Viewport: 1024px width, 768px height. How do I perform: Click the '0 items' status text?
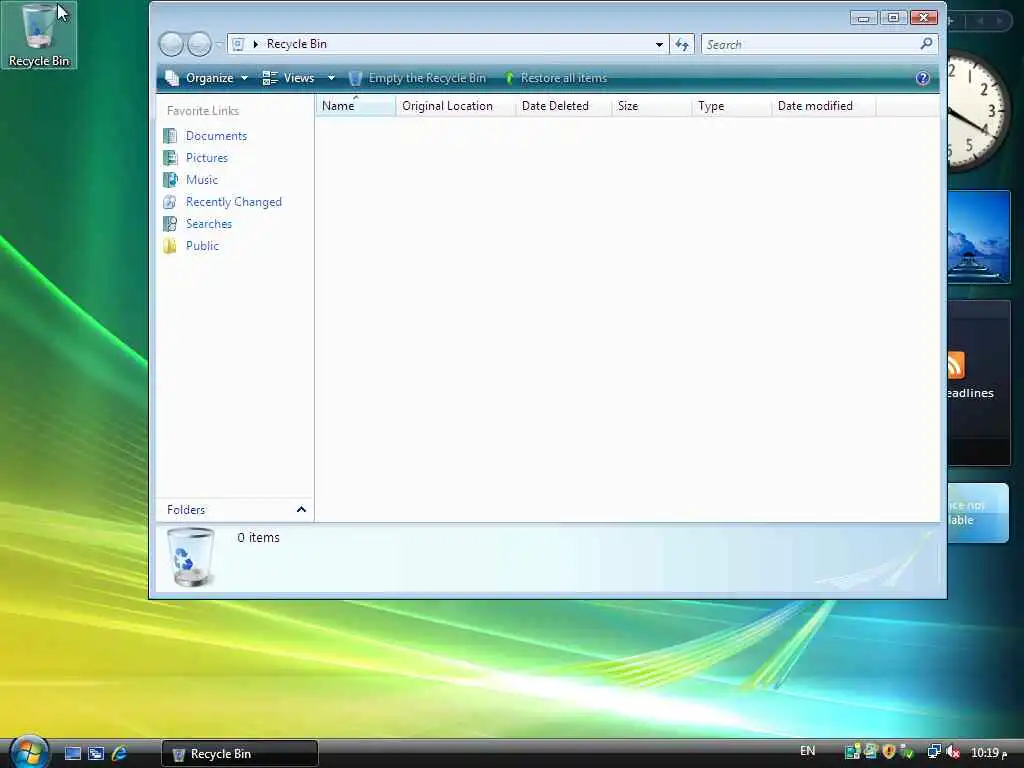pos(258,537)
